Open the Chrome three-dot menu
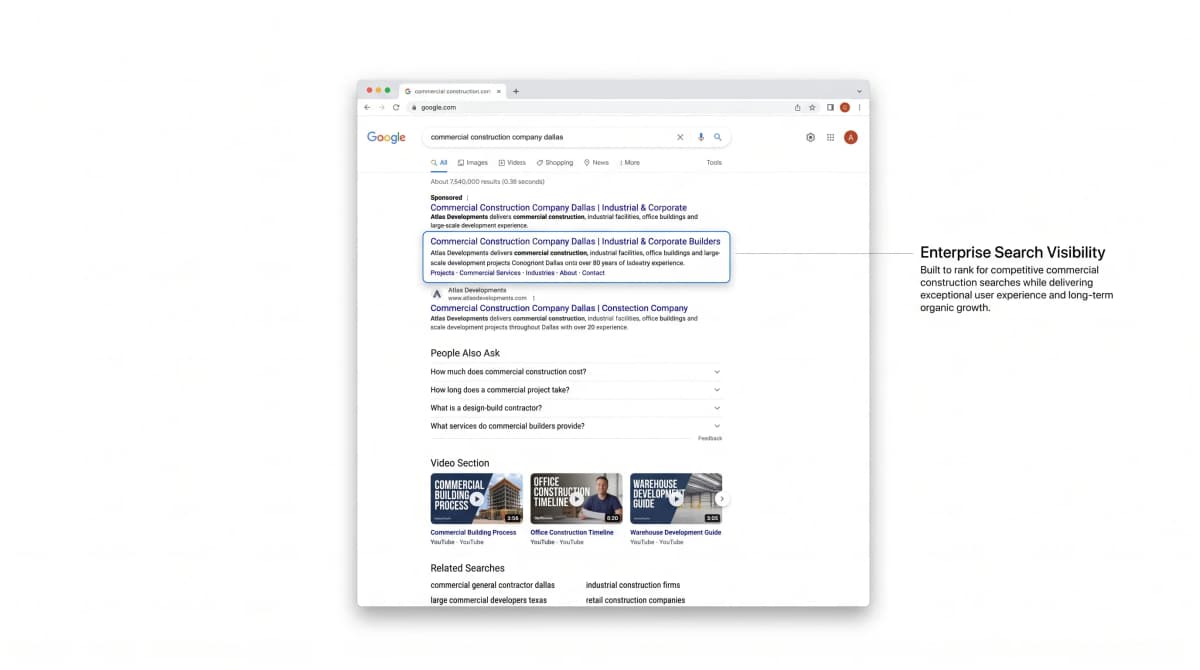The width and height of the screenshot is (1200, 670). 859,107
